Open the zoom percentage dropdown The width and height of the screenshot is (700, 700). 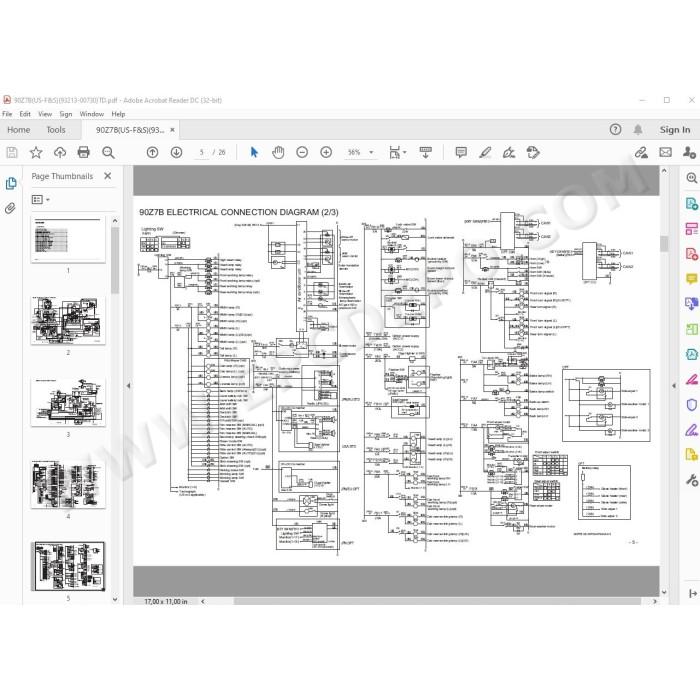coord(371,152)
